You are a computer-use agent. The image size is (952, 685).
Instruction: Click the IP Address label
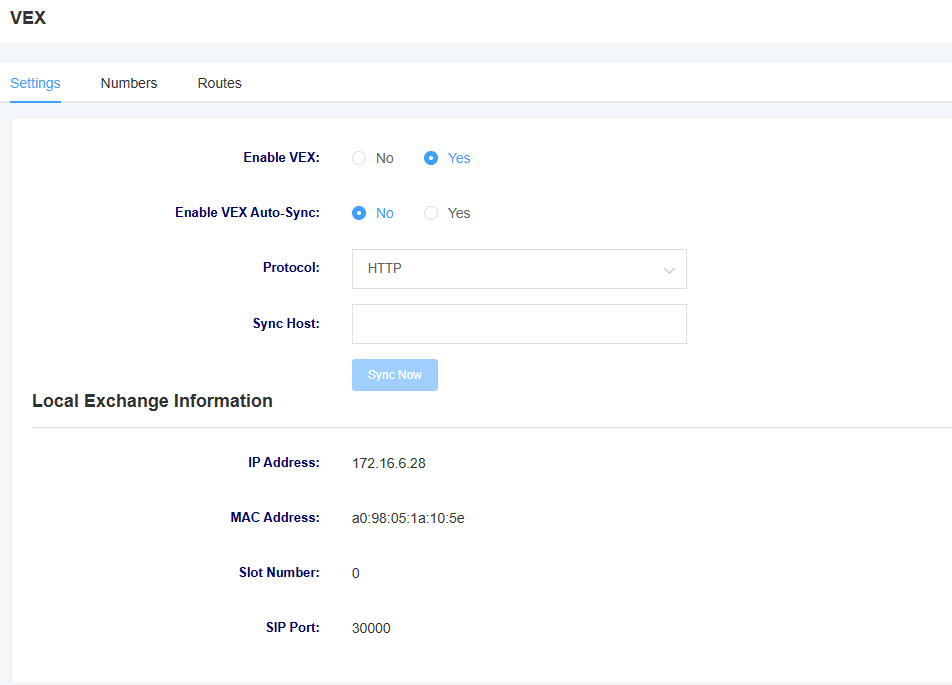pos(284,462)
